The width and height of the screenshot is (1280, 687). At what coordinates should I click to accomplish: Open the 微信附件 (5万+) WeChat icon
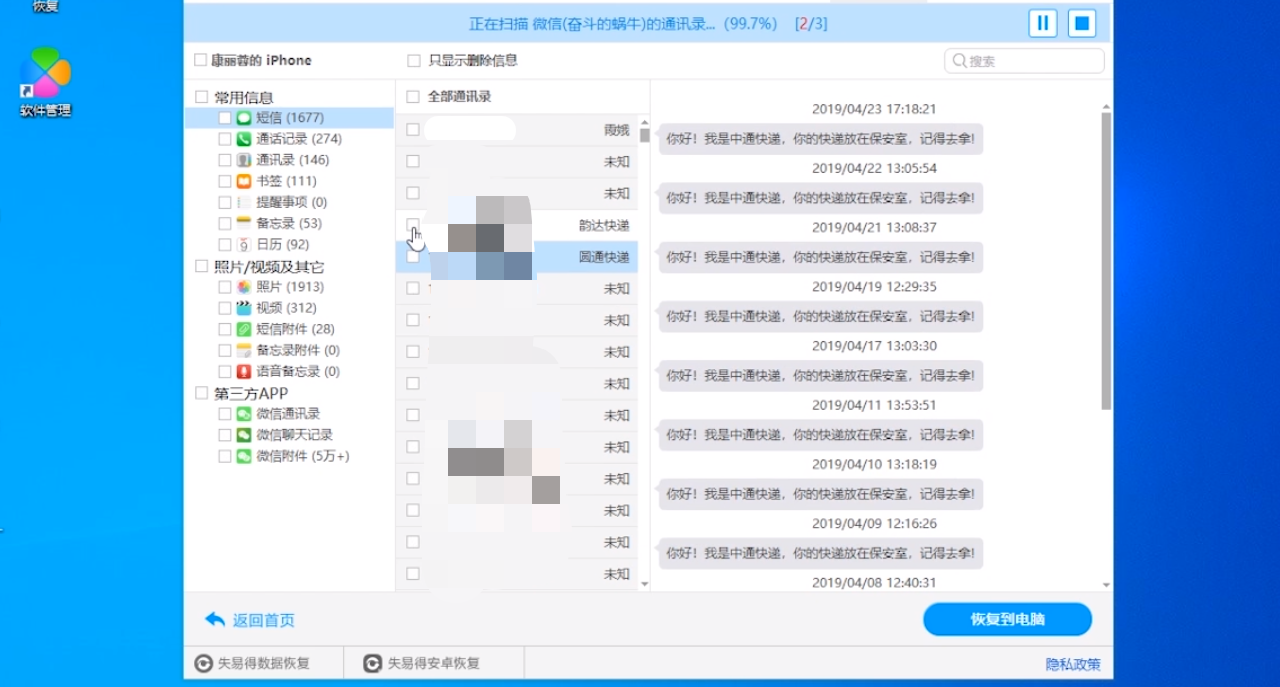pyautogui.click(x=244, y=456)
